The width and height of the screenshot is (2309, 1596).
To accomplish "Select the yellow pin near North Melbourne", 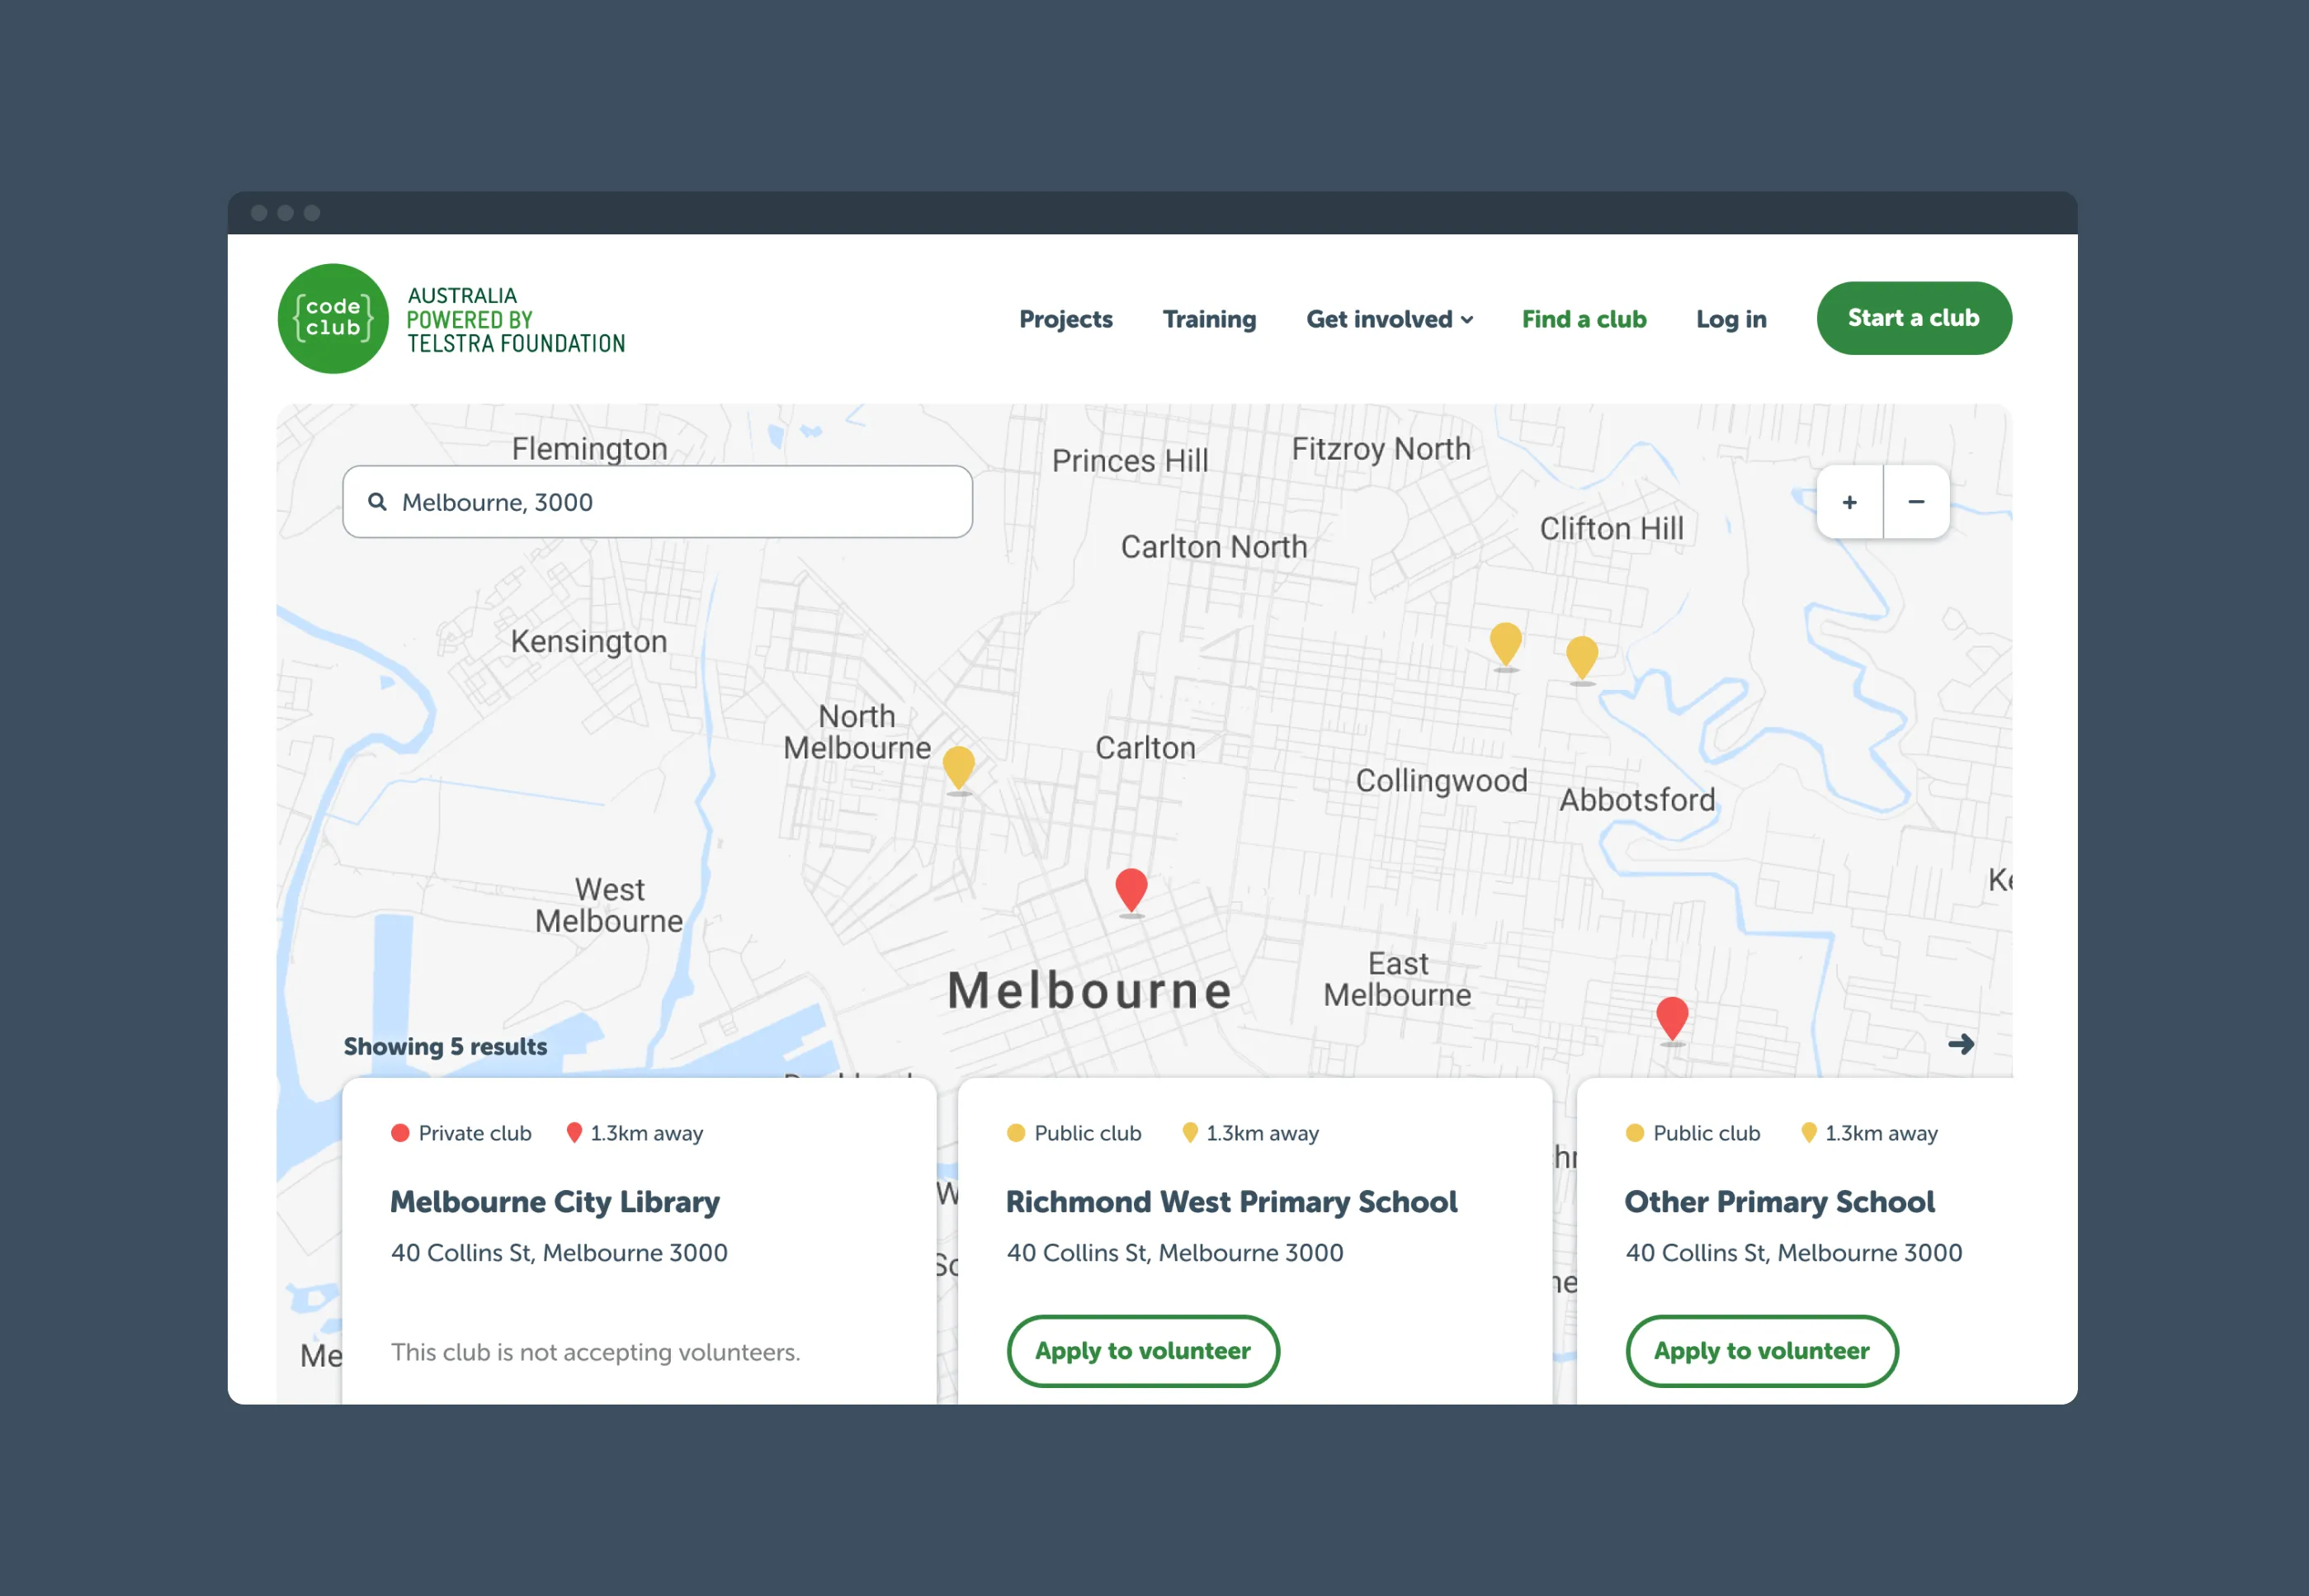I will 958,769.
